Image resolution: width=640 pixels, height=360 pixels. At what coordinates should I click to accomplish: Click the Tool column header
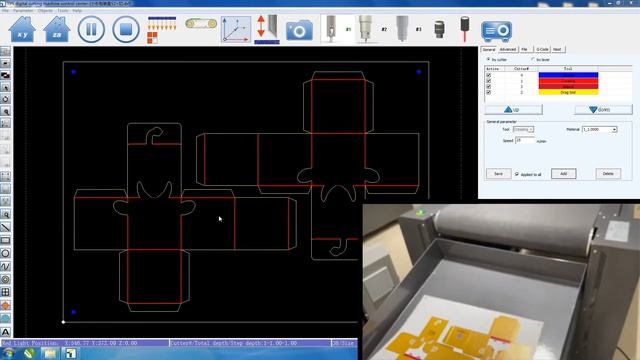[568, 69]
